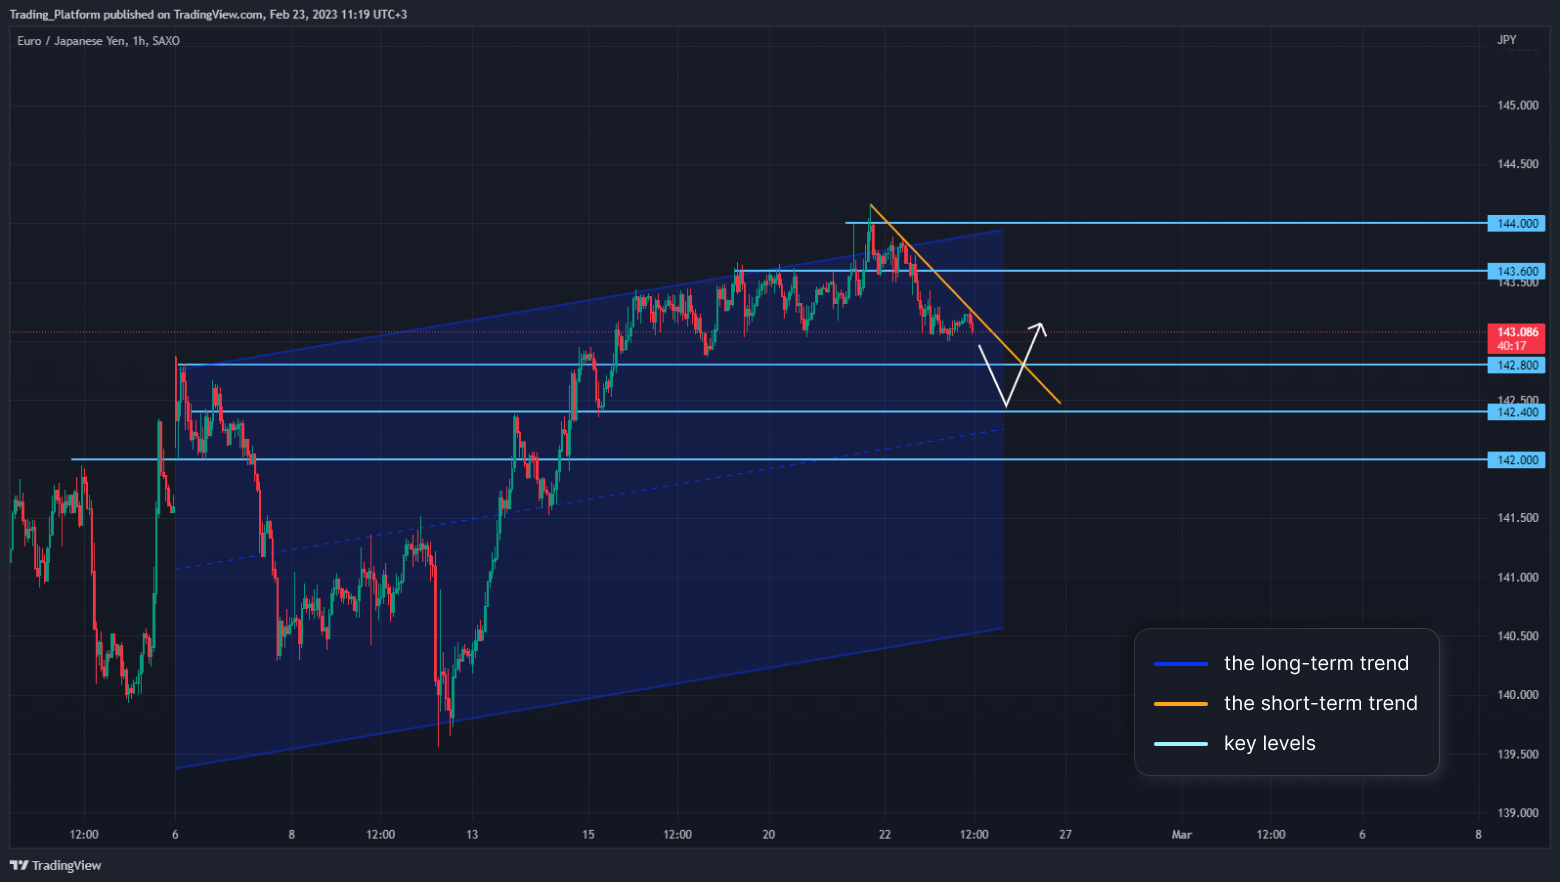Click the 140.000 price axis value

pyautogui.click(x=1517, y=695)
